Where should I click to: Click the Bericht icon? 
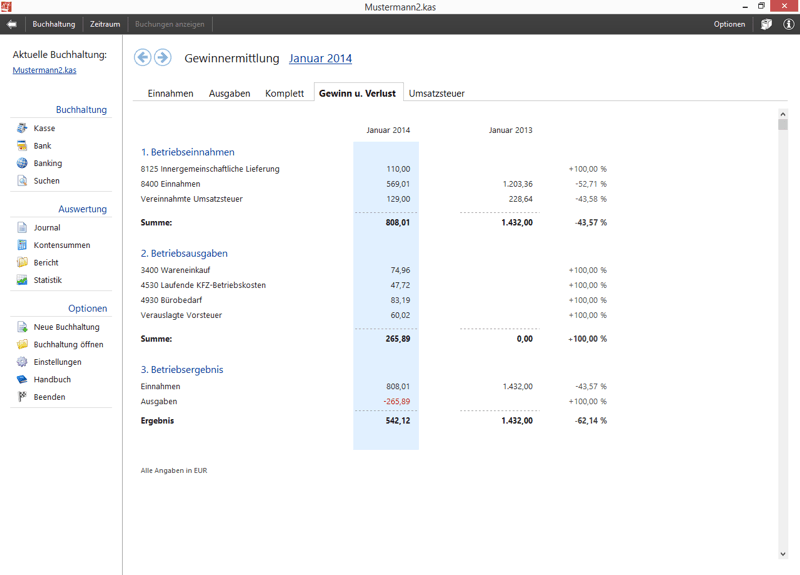point(22,262)
